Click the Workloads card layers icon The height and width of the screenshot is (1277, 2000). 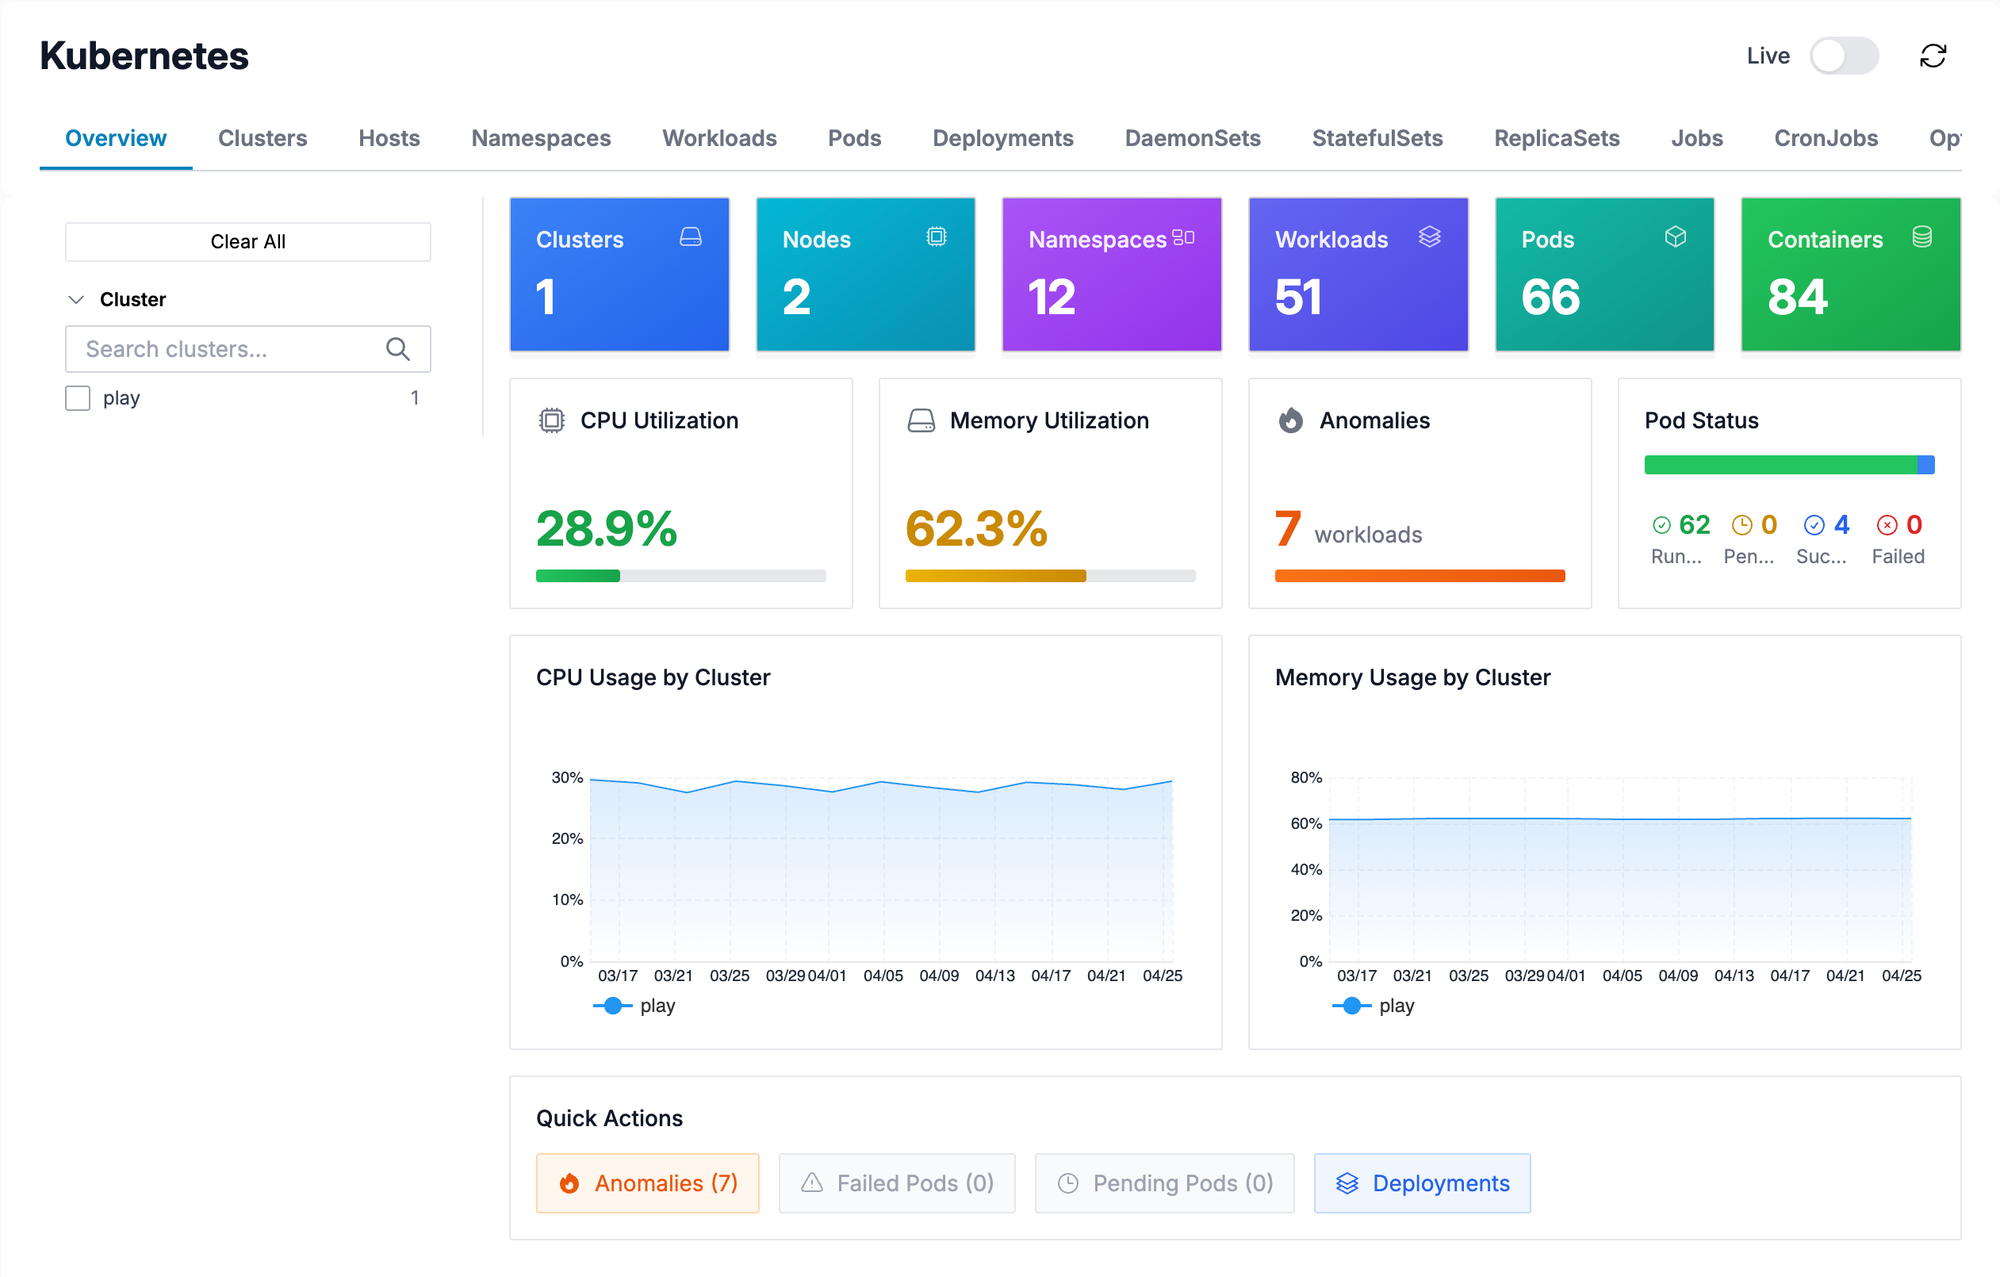pyautogui.click(x=1429, y=237)
